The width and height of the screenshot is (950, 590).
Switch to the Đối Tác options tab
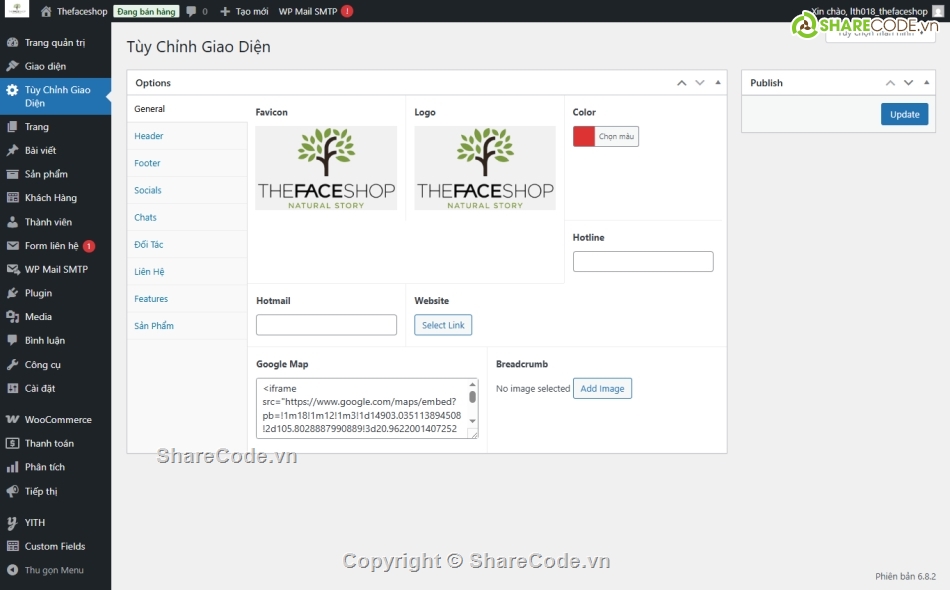(187, 245)
